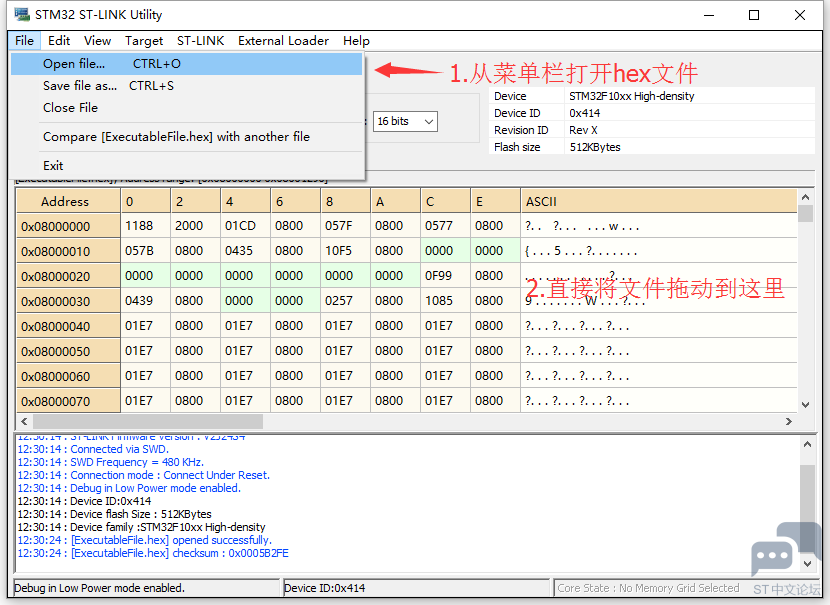Click memory cell value 0F99
830x605 pixels.
tap(445, 276)
